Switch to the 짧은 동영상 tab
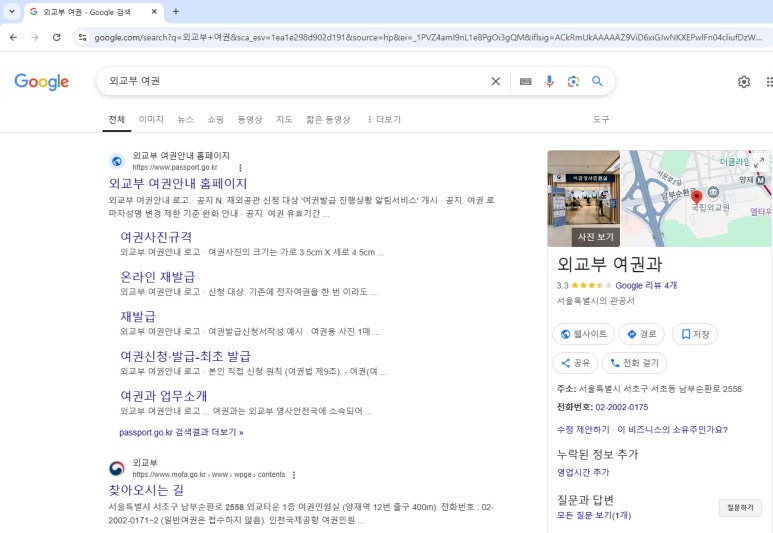This screenshot has height=533, width=773. [x=328, y=119]
